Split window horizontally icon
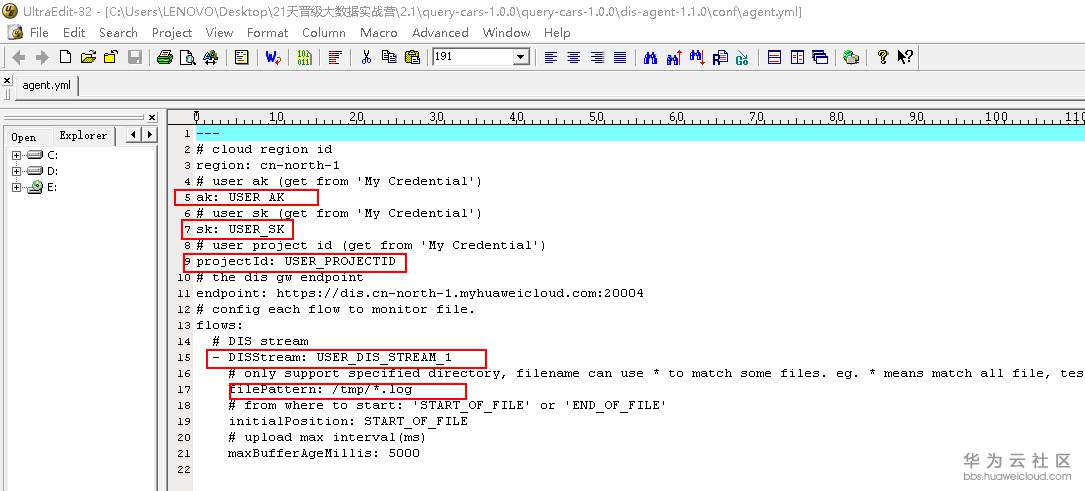This screenshot has width=1085, height=491. point(774,57)
